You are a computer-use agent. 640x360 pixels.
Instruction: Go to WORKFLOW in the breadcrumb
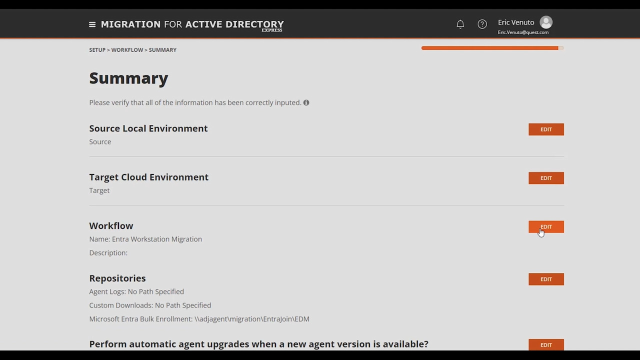point(127,50)
